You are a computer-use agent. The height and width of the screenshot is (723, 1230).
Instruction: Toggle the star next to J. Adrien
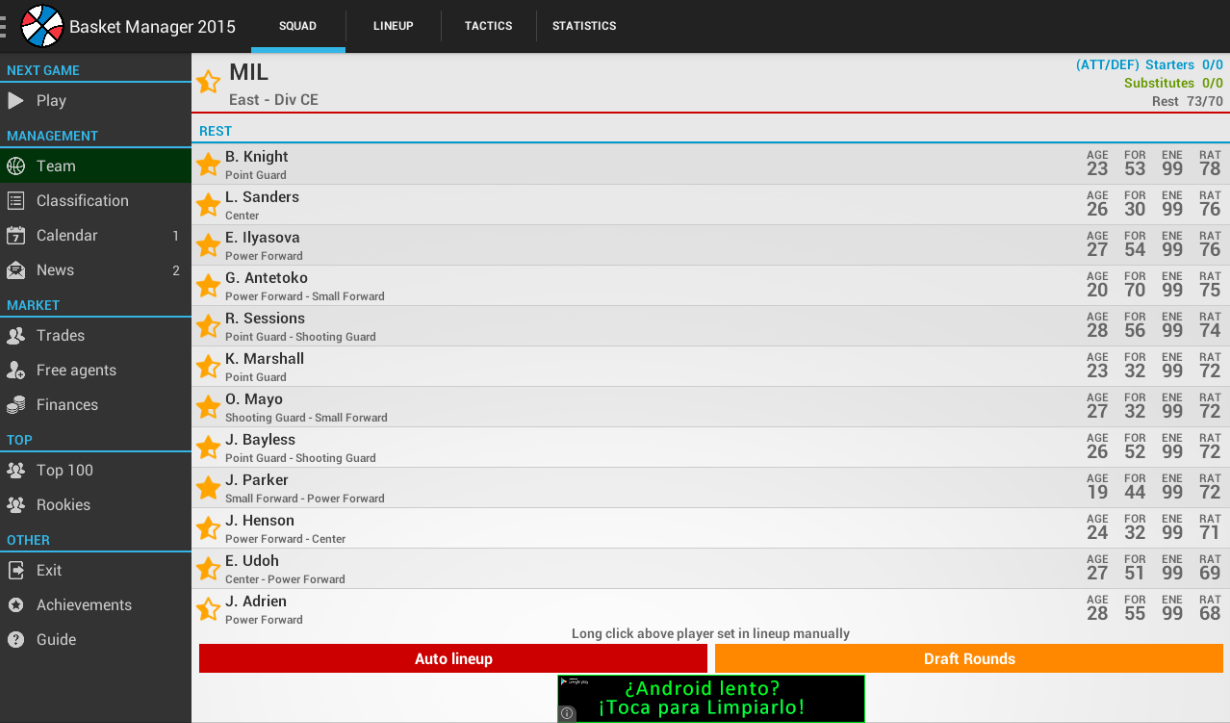tap(208, 609)
